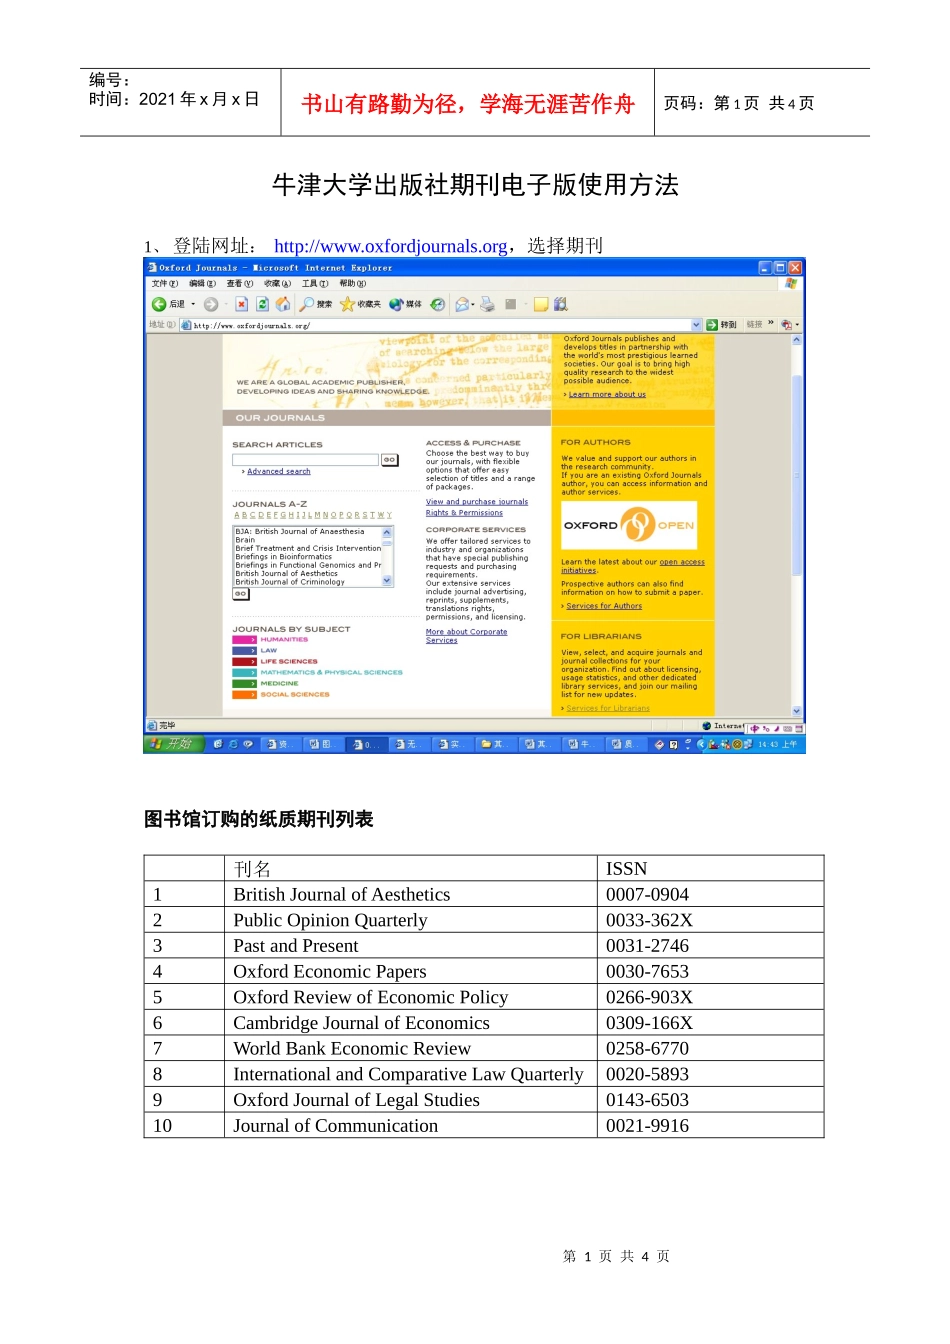Open the History clock icon

coord(437,304)
